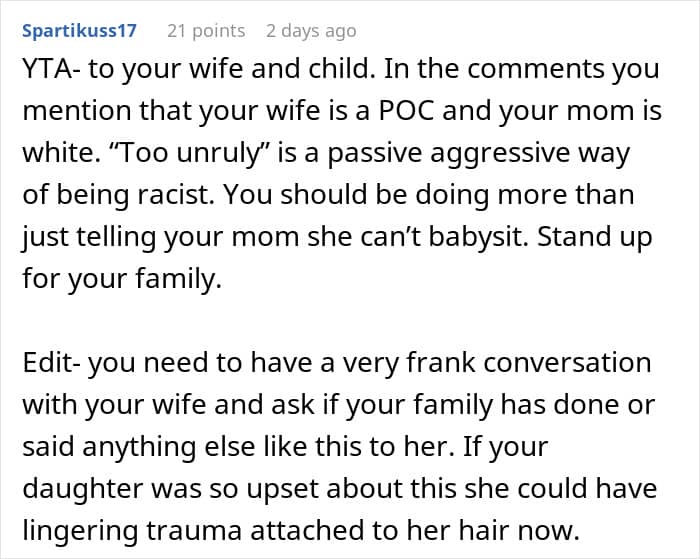Viewport: 700px width, 559px height.
Task: Click the phrase lingering trauma
Action: (132, 530)
